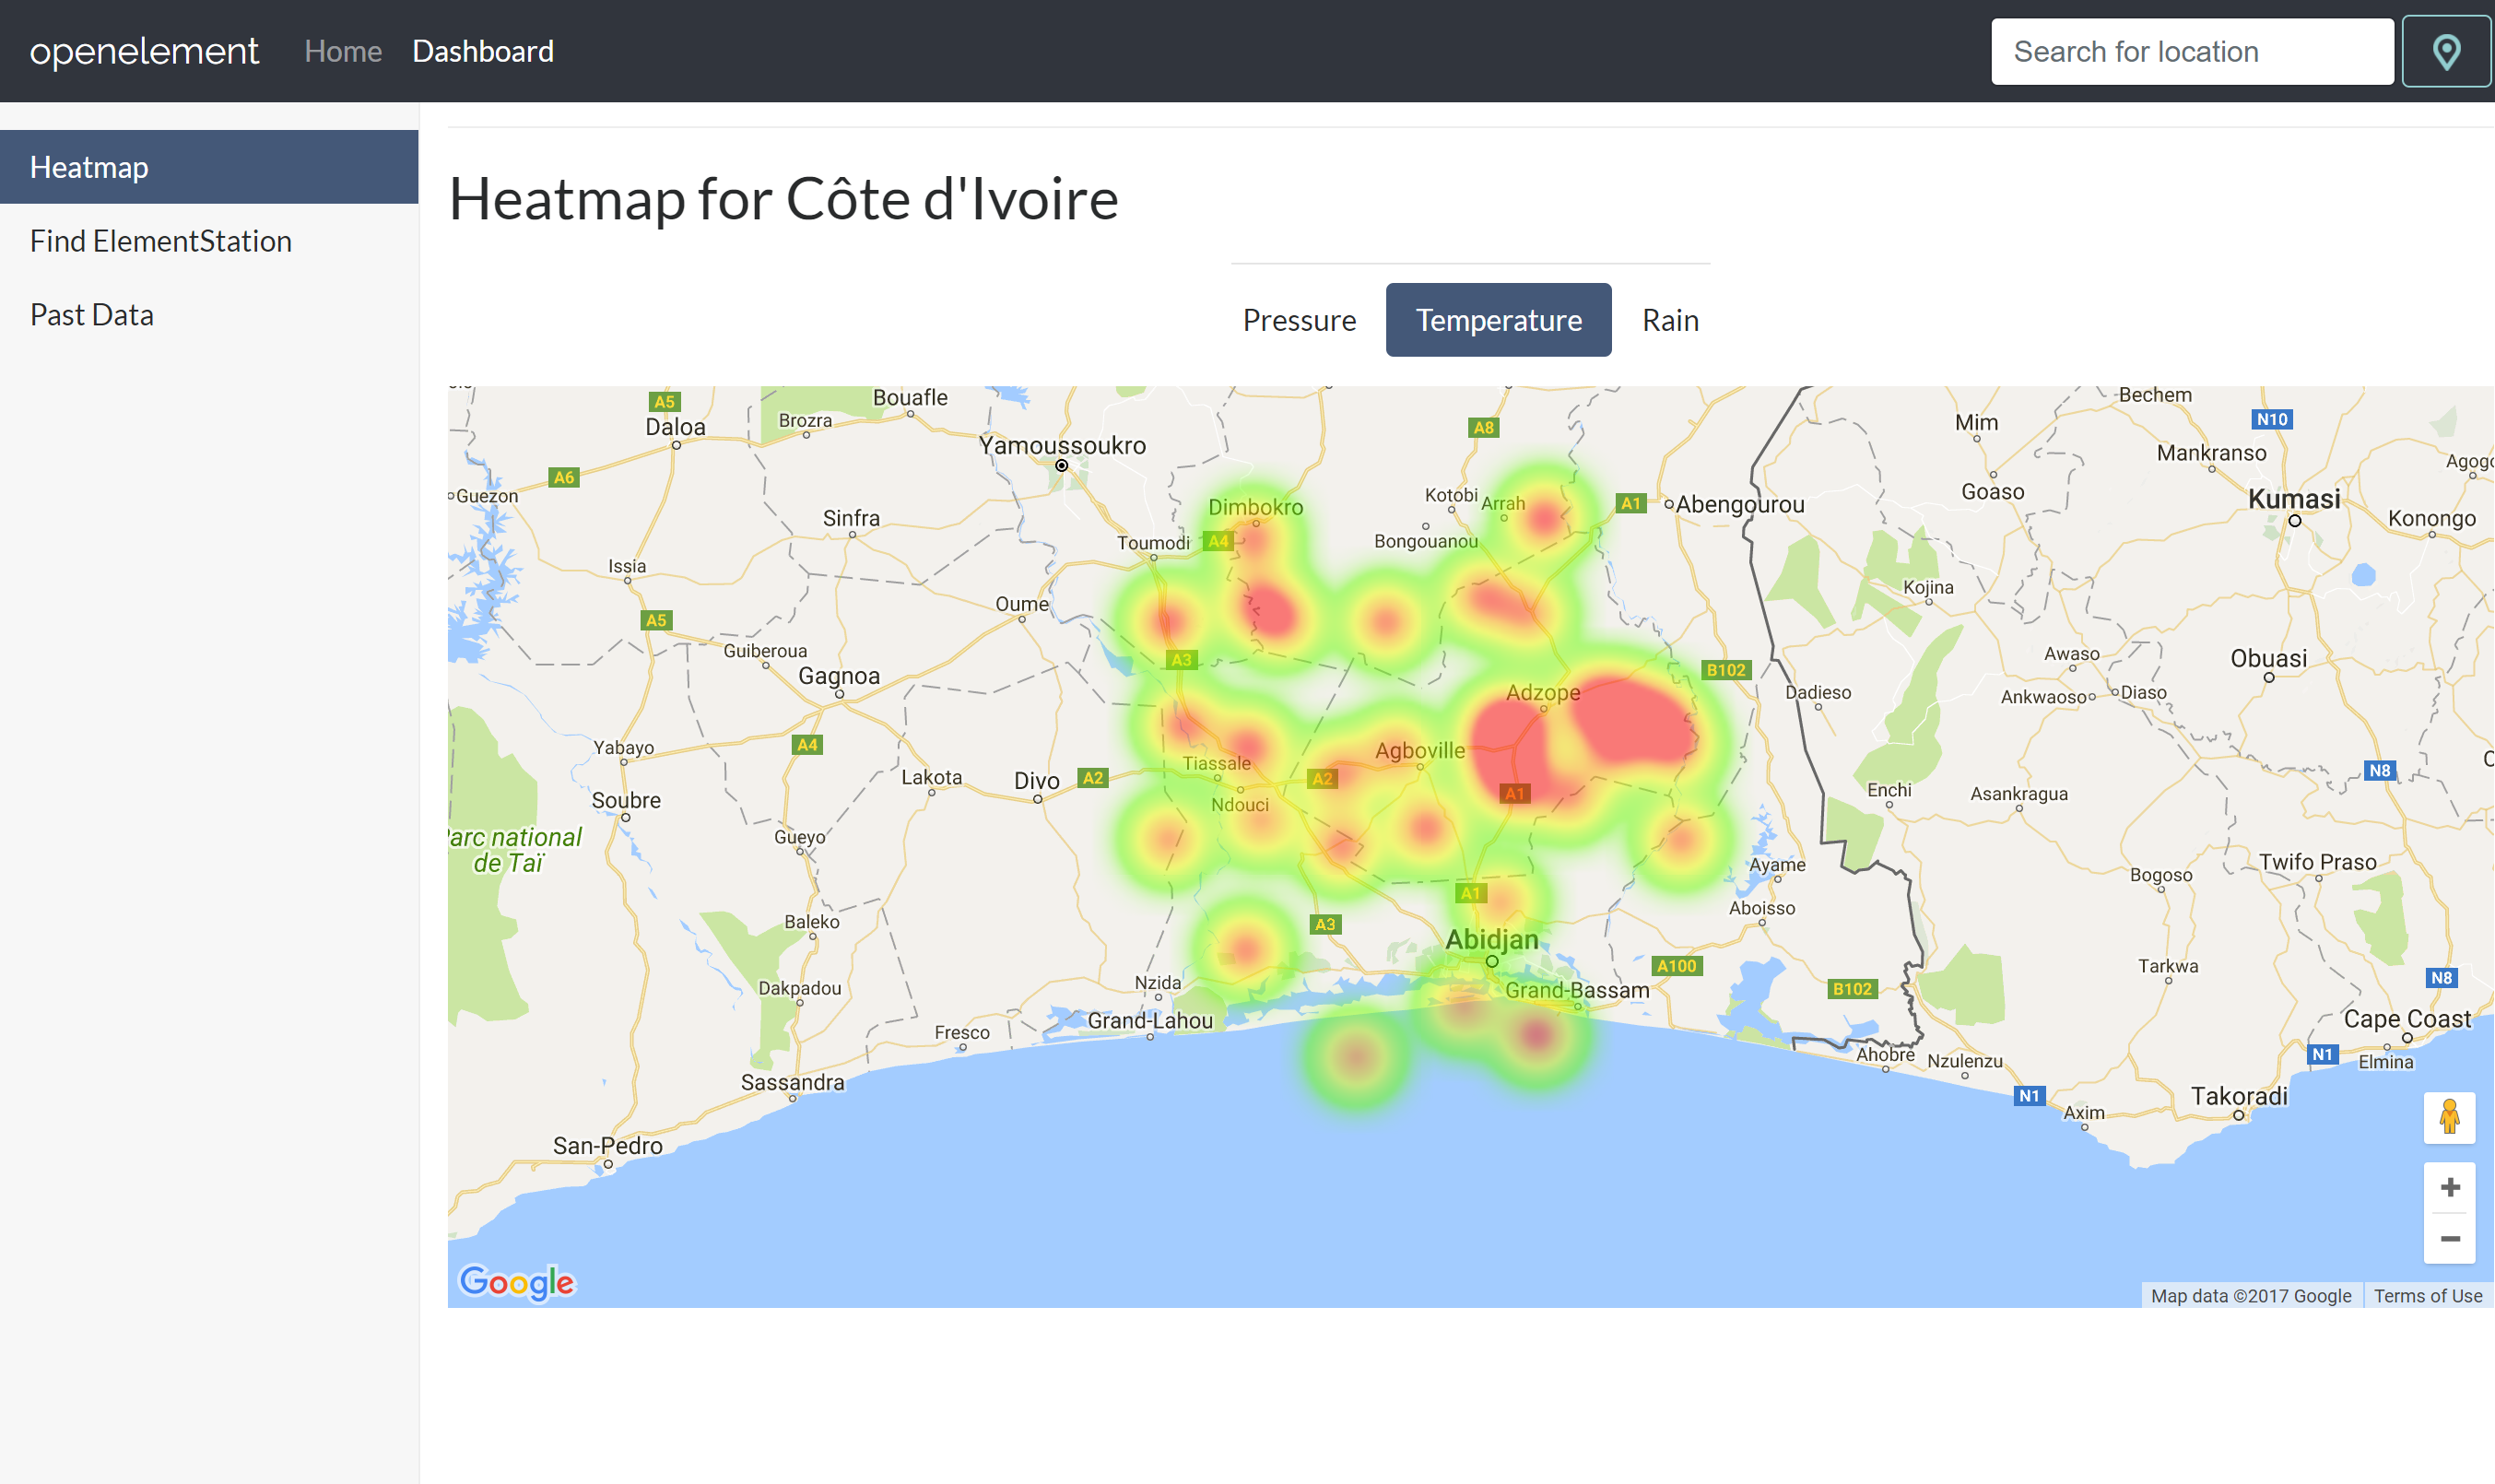Click the A8 road marker on map

[x=1483, y=427]
